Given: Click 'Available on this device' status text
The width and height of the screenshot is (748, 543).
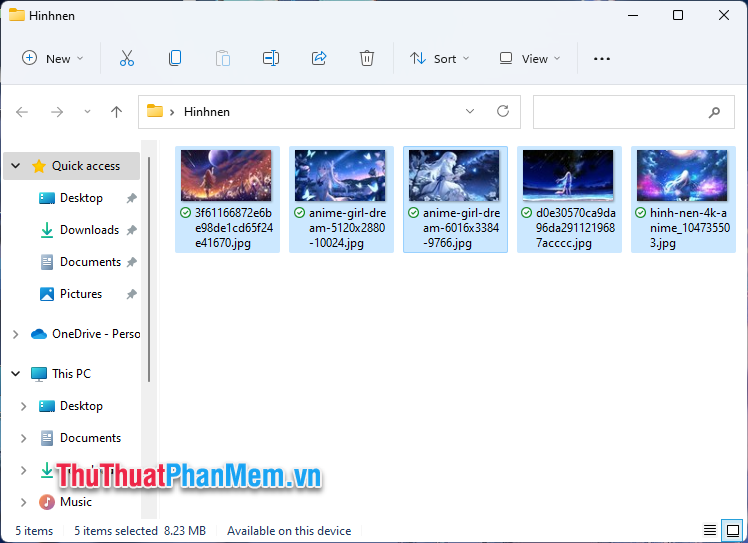Looking at the screenshot, I should click(x=289, y=531).
